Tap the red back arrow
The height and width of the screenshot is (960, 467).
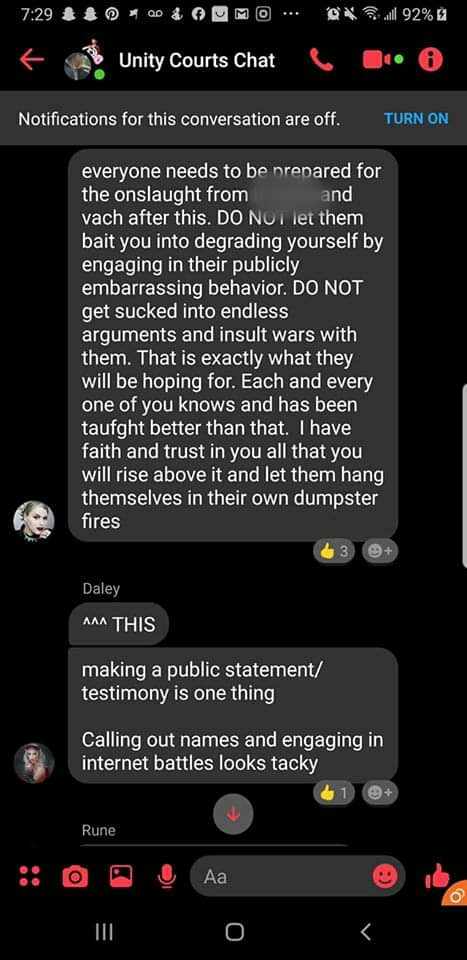coord(32,60)
